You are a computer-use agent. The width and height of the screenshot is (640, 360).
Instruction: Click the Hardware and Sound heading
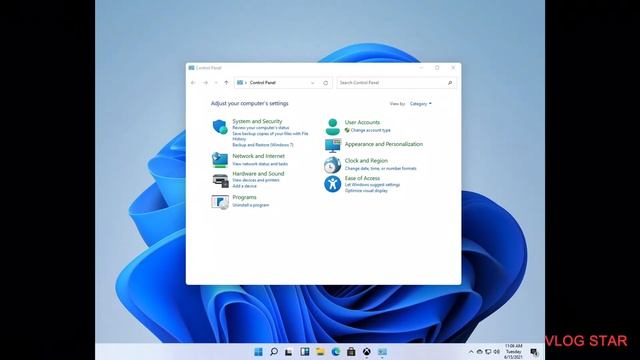coord(258,173)
